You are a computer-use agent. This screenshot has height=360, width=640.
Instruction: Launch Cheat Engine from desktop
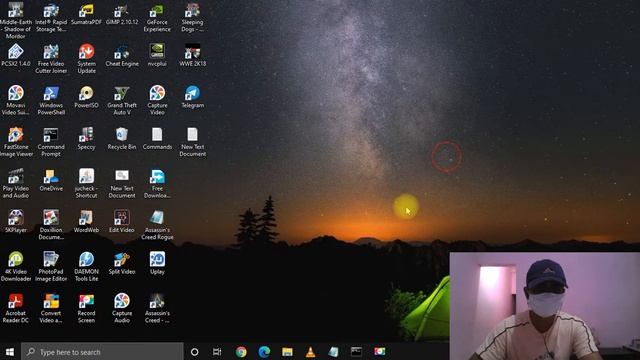(122, 56)
